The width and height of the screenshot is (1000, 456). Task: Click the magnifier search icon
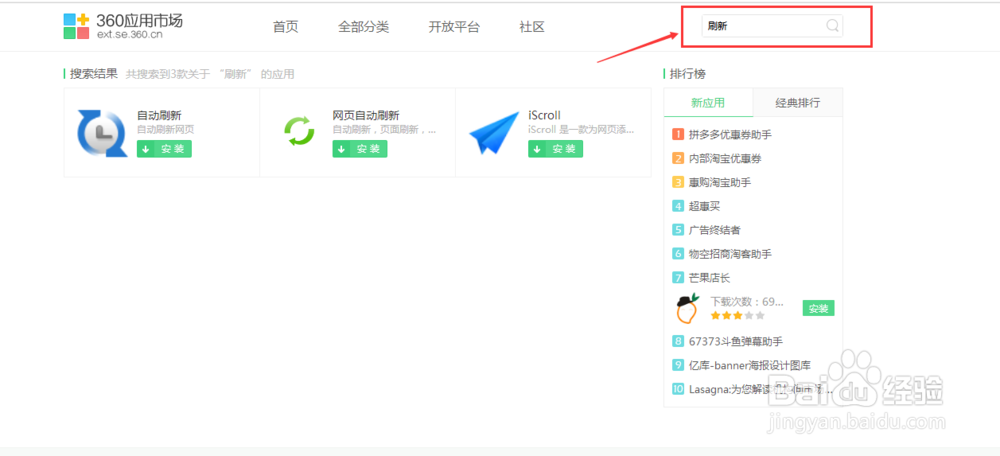pyautogui.click(x=832, y=26)
